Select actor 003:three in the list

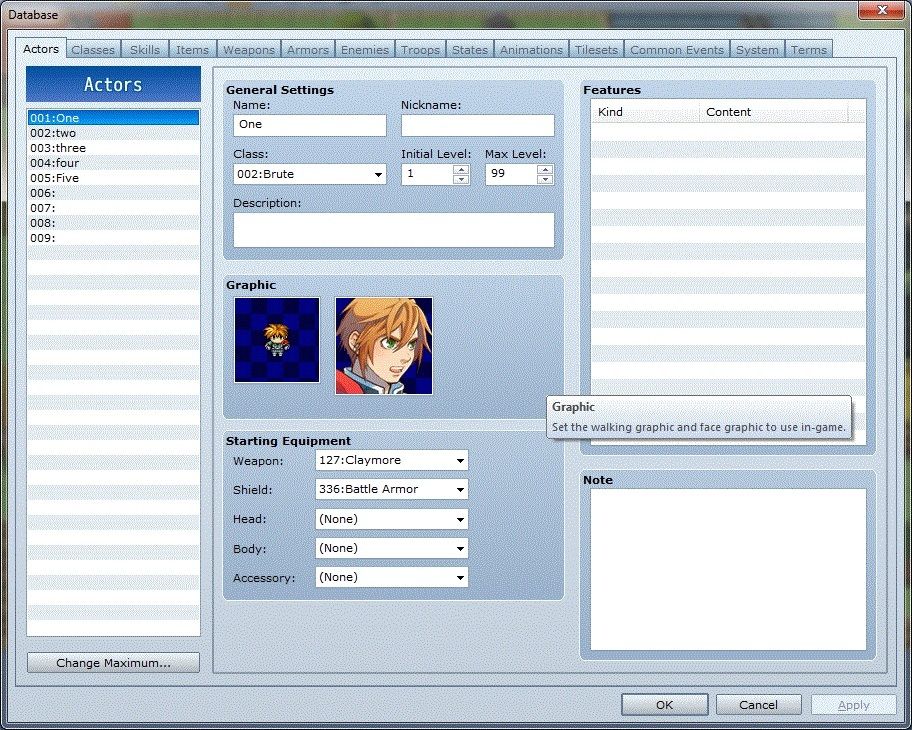click(x=58, y=148)
